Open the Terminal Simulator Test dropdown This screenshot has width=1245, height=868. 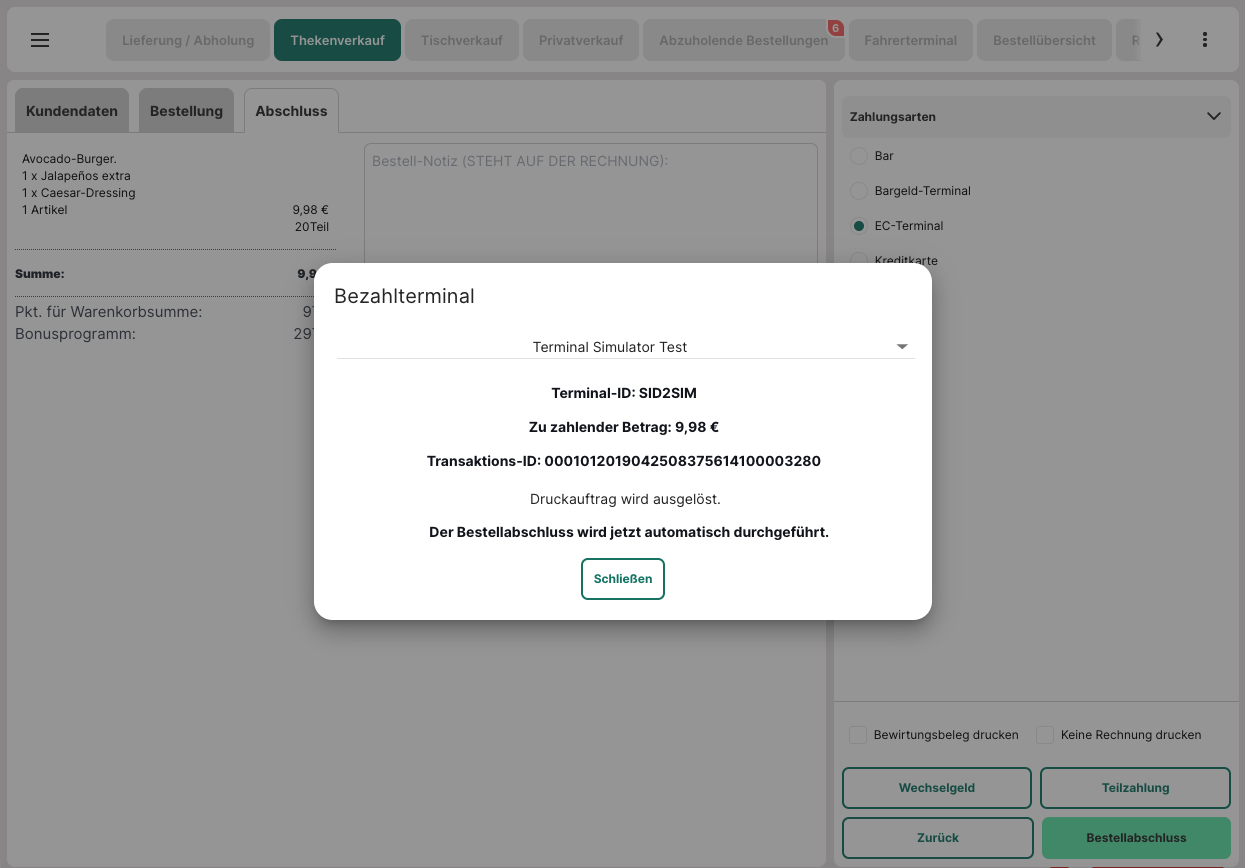[x=624, y=347]
